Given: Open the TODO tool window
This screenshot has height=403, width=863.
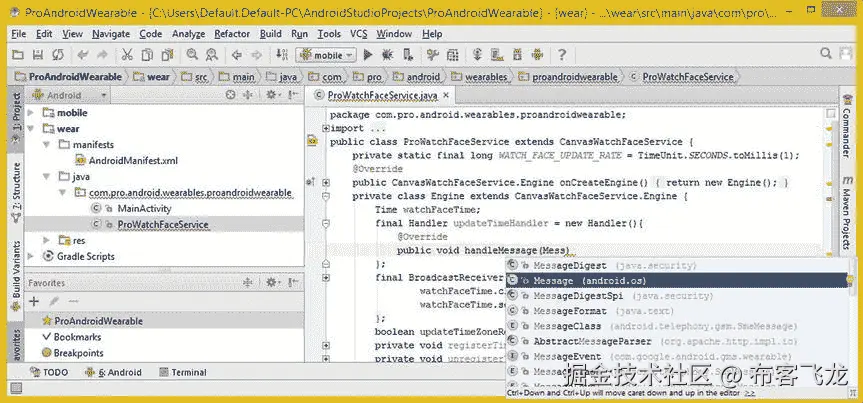Looking at the screenshot, I should (x=50, y=372).
